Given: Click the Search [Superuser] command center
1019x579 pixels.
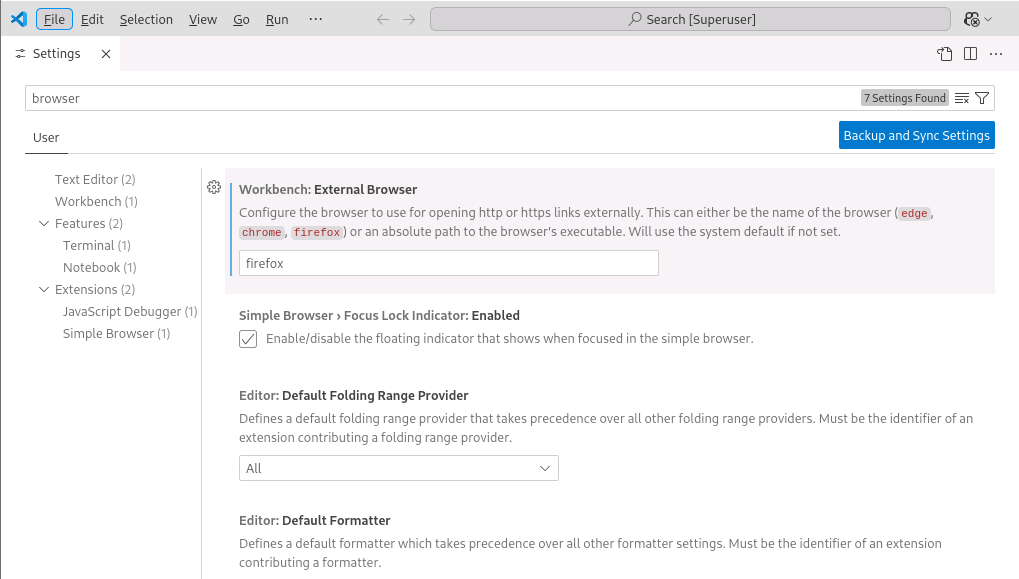Looking at the screenshot, I should click(690, 19).
